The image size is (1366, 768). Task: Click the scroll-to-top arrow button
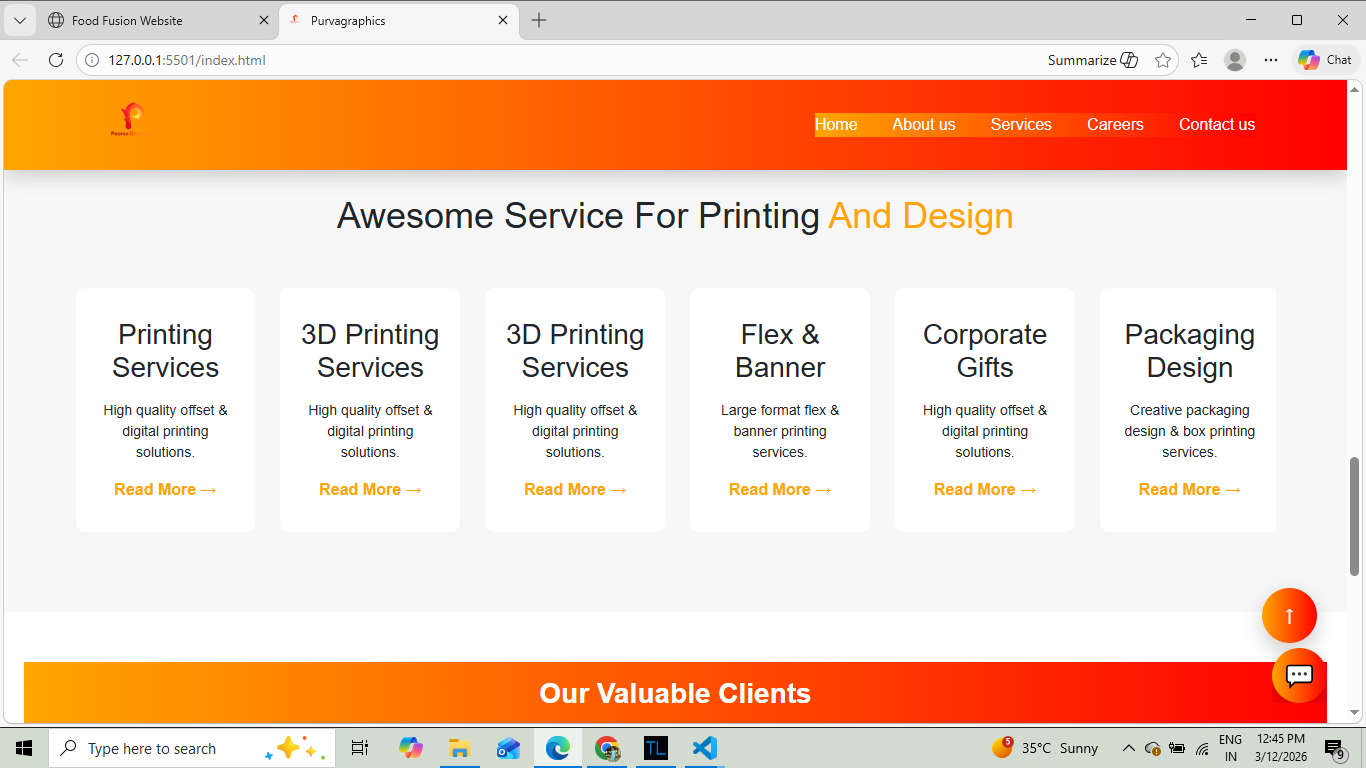(x=1289, y=616)
